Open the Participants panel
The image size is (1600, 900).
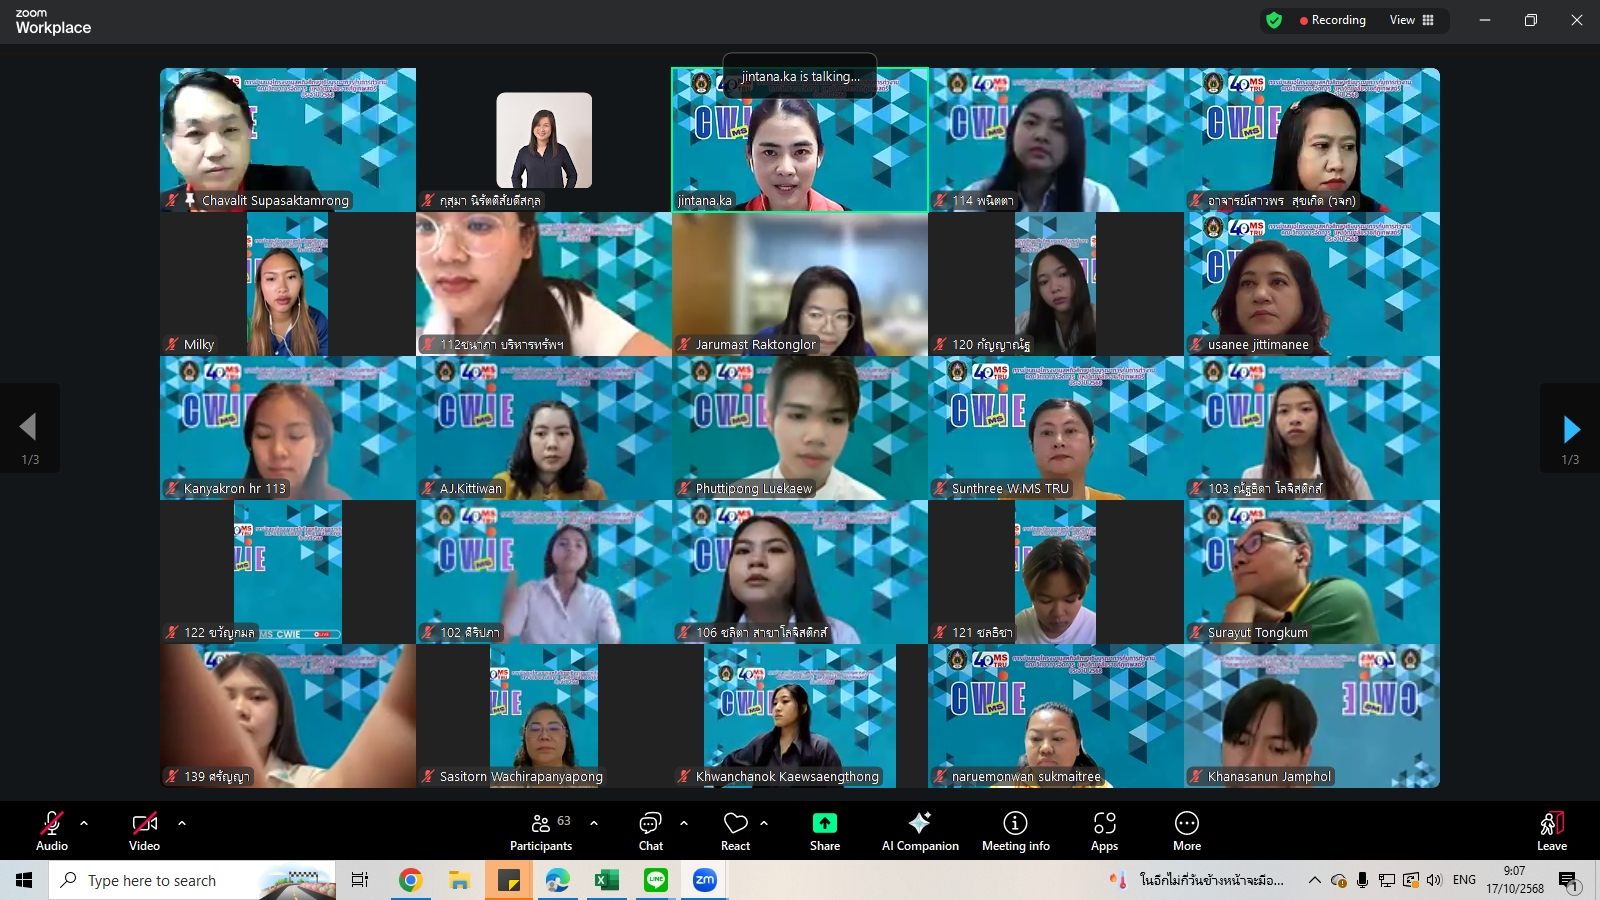click(x=540, y=830)
